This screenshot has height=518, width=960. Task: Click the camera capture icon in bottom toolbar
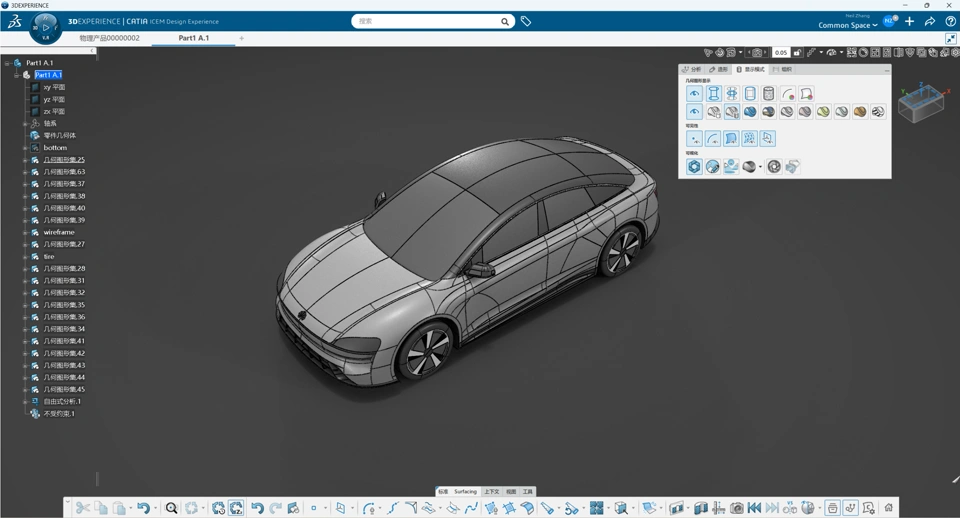click(x=736, y=508)
